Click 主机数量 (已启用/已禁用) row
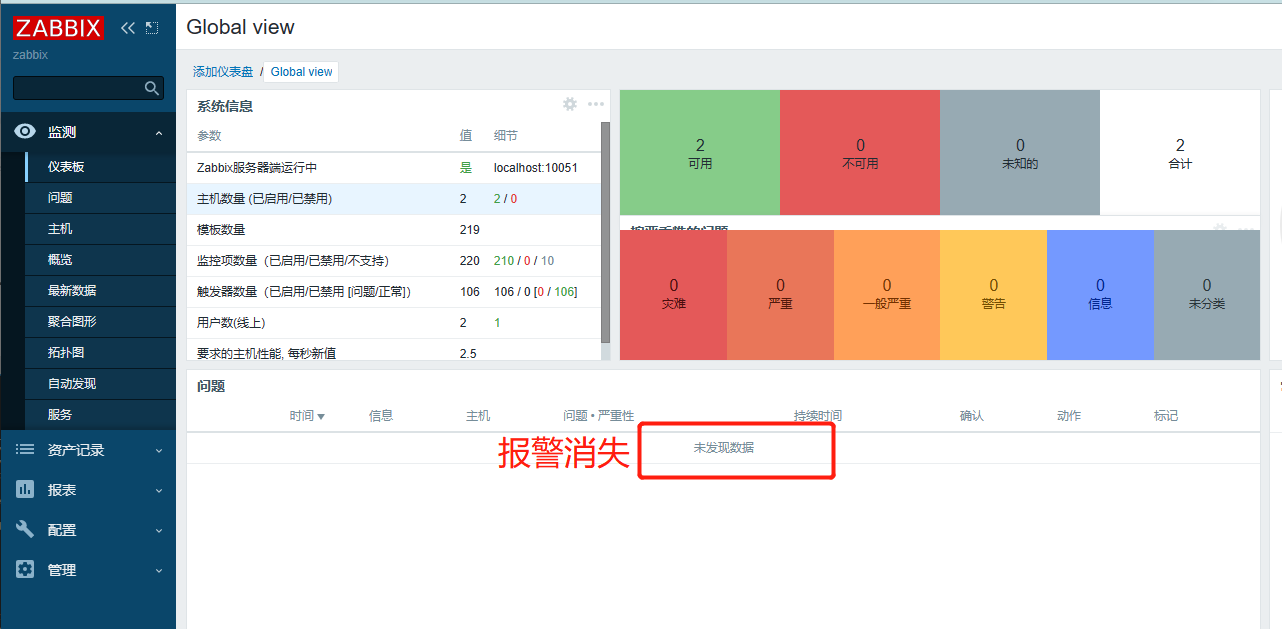This screenshot has height=629, width=1282. (x=393, y=199)
